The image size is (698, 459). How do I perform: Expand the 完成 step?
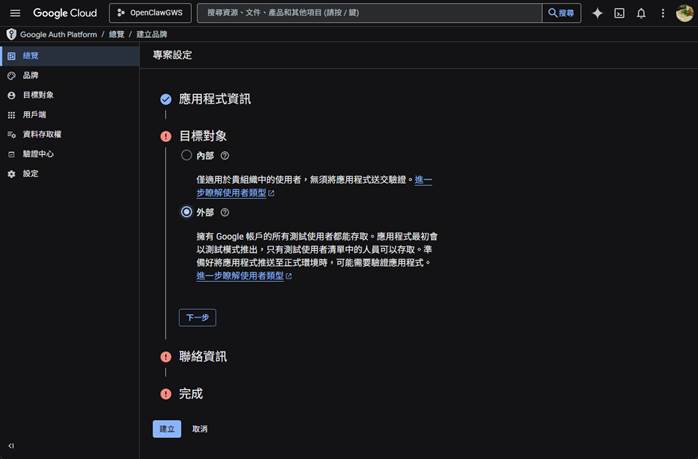click(190, 394)
